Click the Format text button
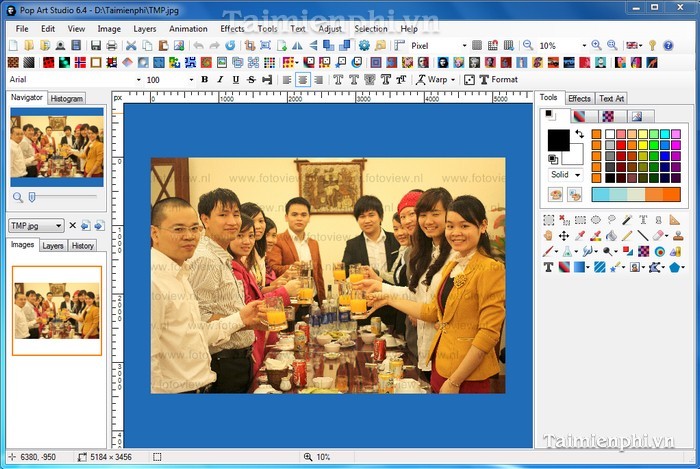Viewport: 700px width, 469px height. point(498,80)
